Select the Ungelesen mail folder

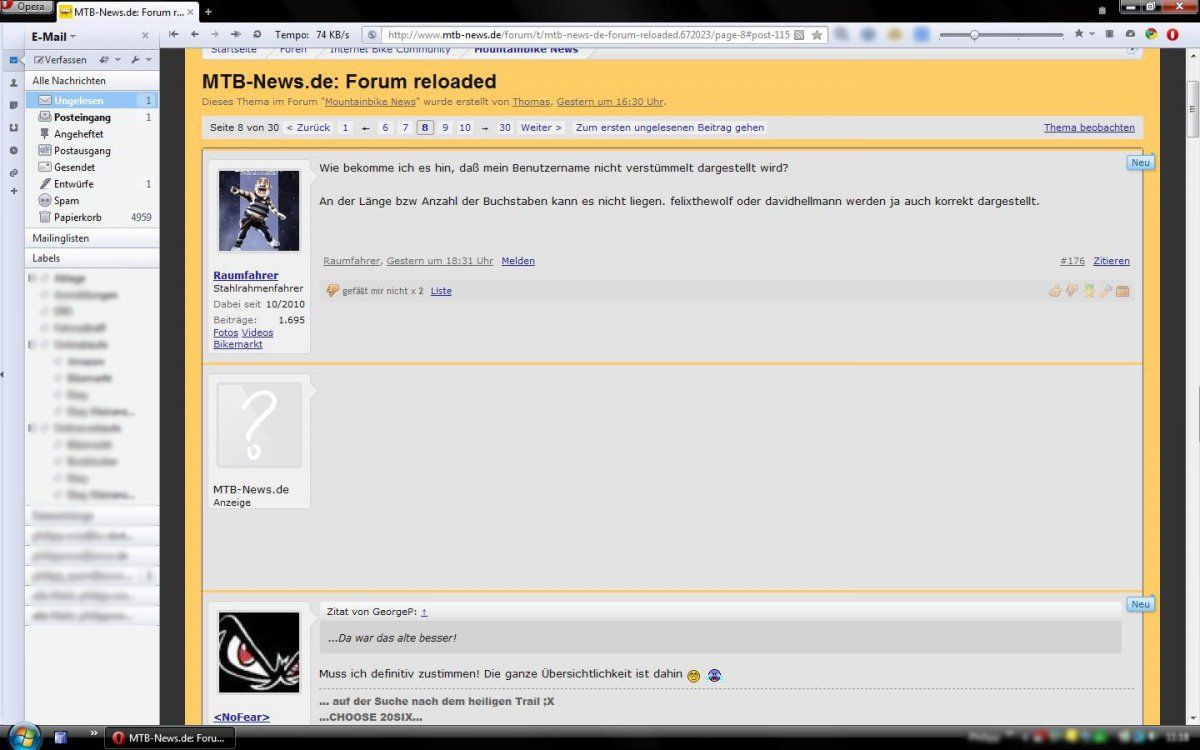point(92,100)
